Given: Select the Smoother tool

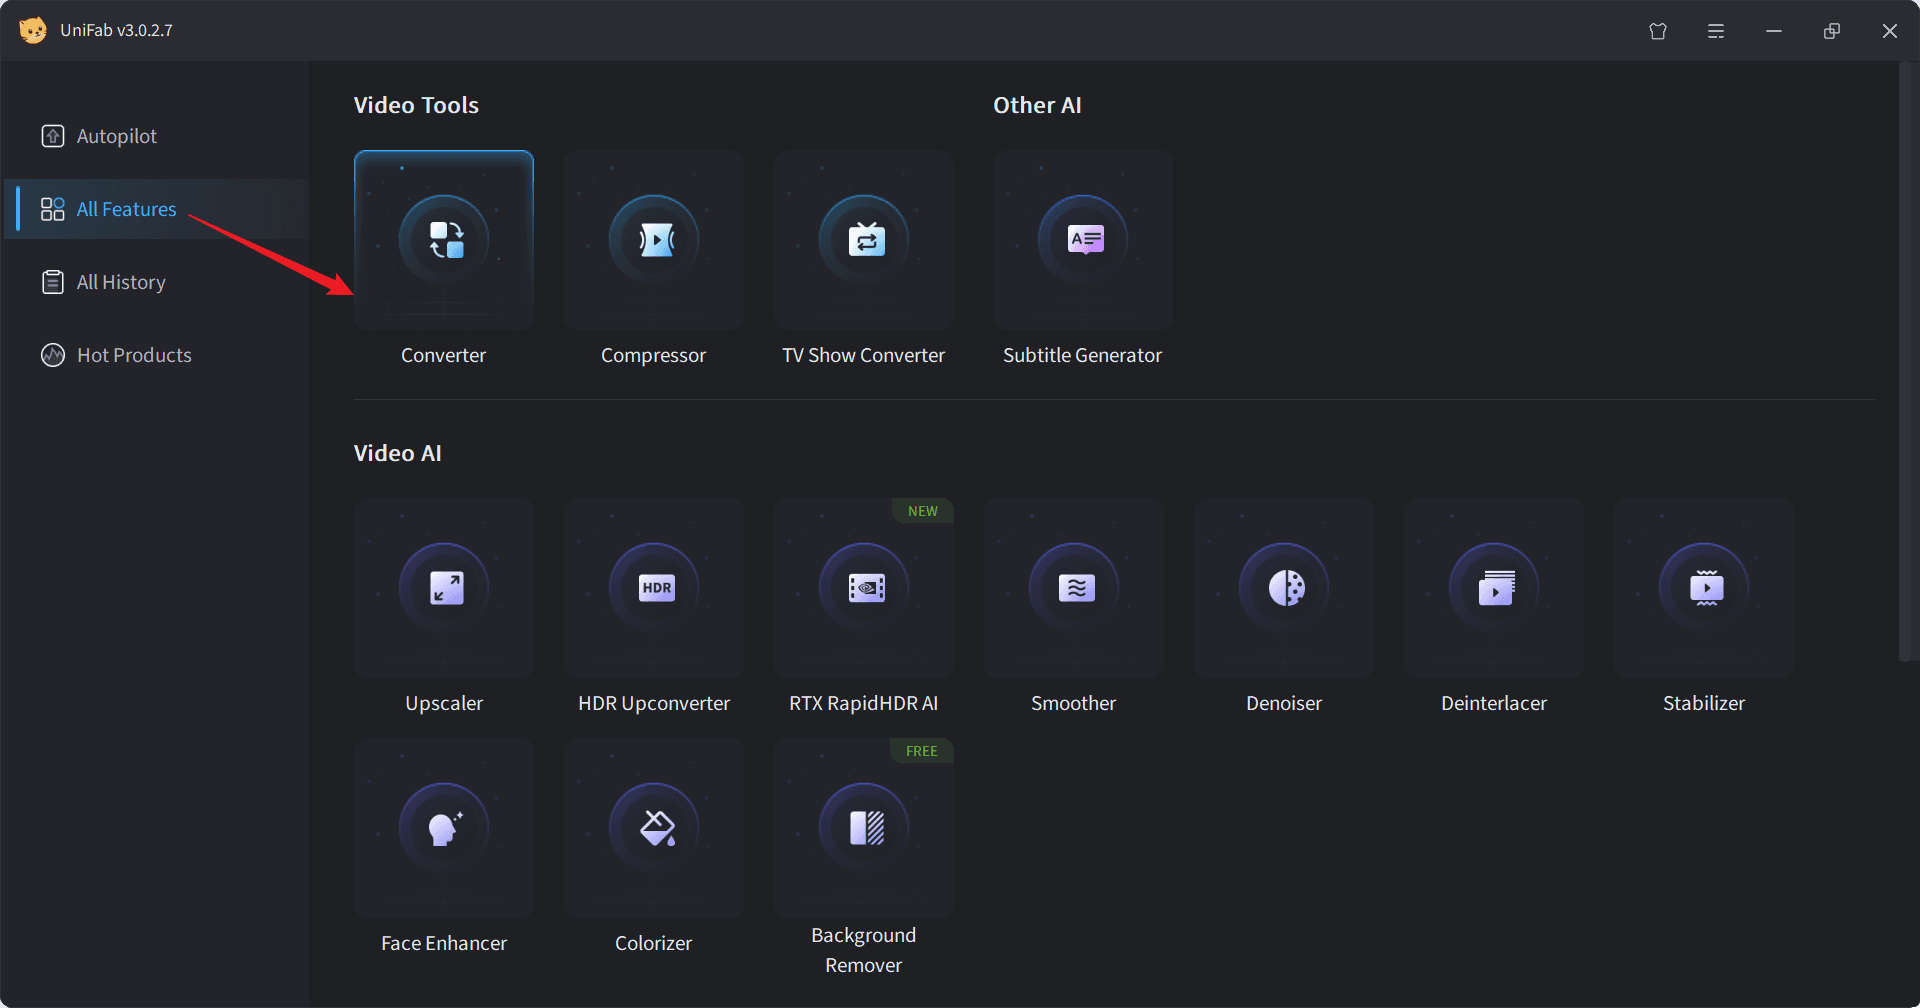Looking at the screenshot, I should (x=1073, y=589).
